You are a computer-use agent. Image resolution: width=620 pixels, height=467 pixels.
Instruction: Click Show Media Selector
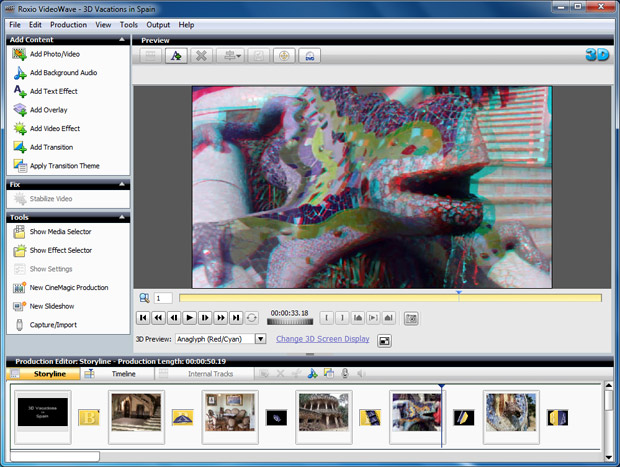[60, 231]
